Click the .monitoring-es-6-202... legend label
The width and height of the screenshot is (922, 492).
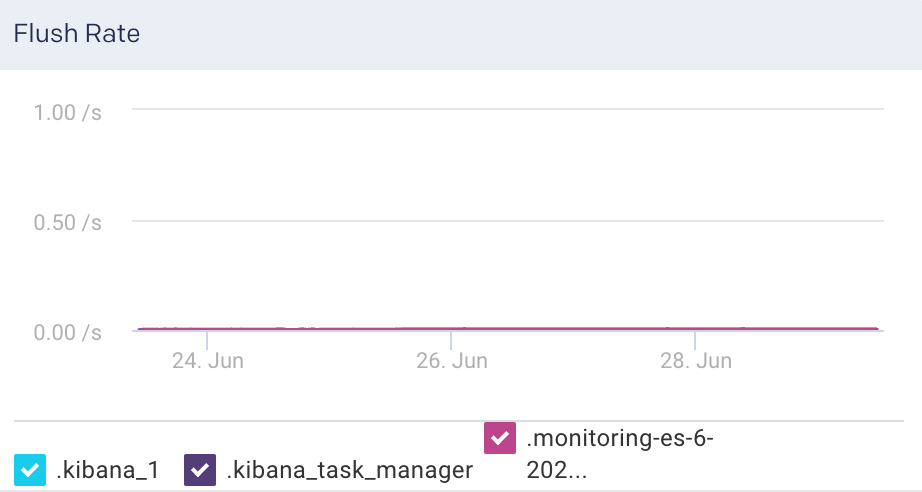coord(620,454)
